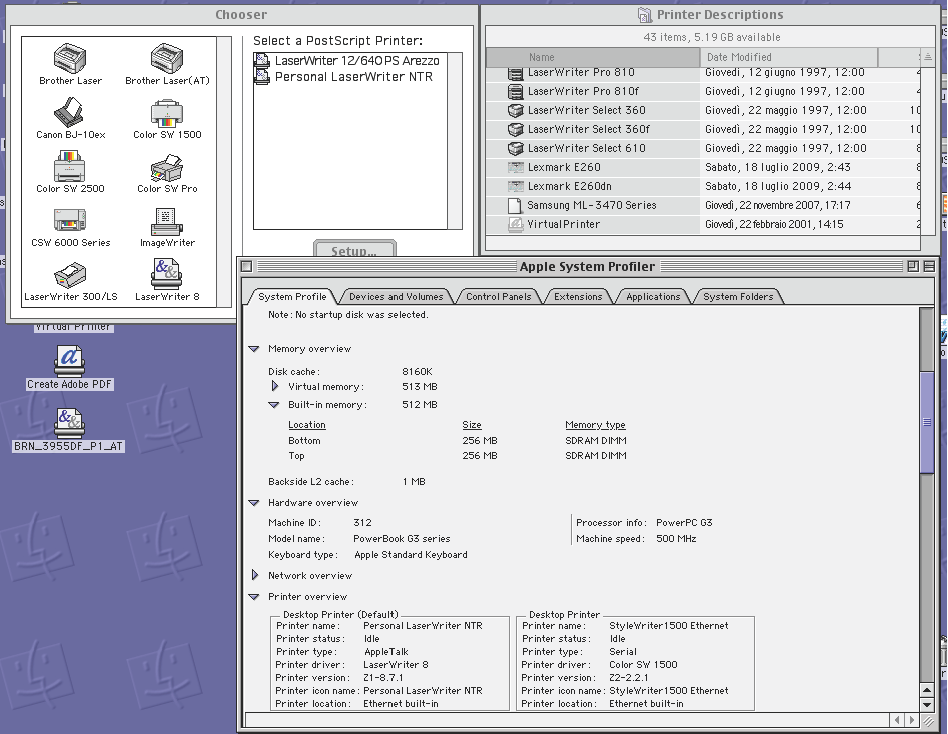Click the 'Z1-8.7.1' printer version value
This screenshot has width=948, height=734.
tap(383, 678)
